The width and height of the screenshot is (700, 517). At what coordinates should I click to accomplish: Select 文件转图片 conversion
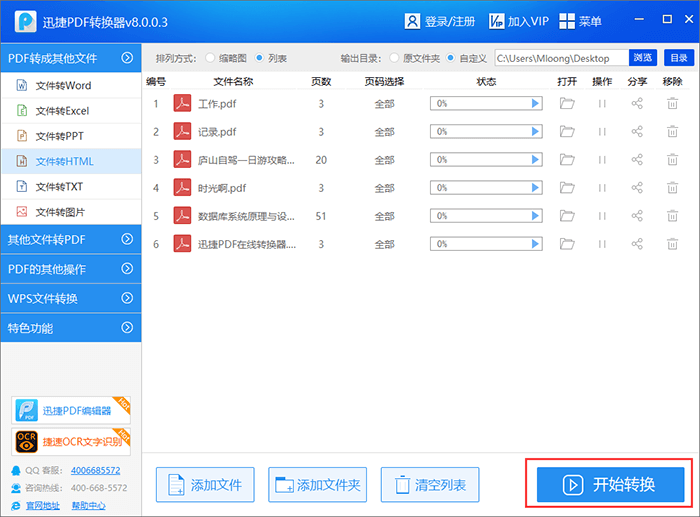[71, 212]
